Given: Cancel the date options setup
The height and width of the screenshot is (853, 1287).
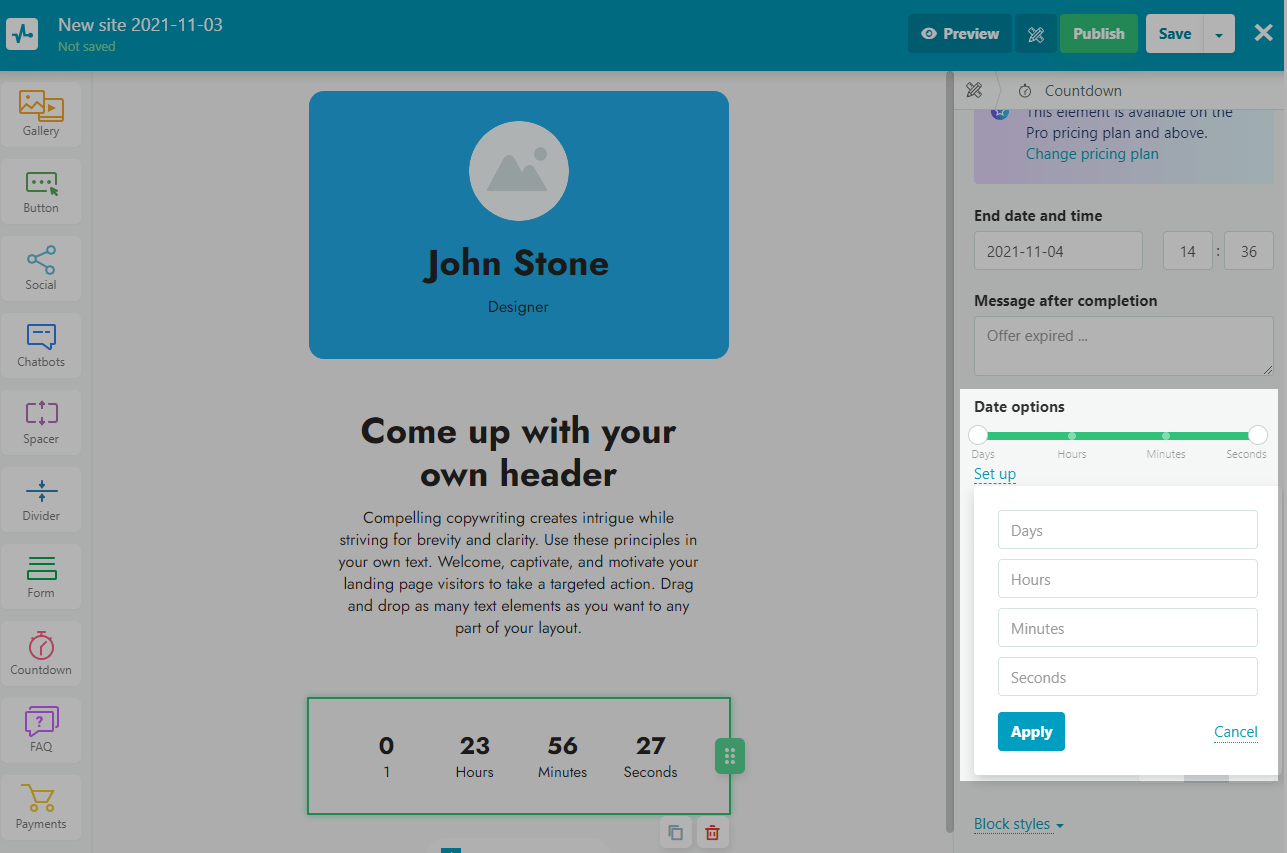Looking at the screenshot, I should tap(1235, 732).
